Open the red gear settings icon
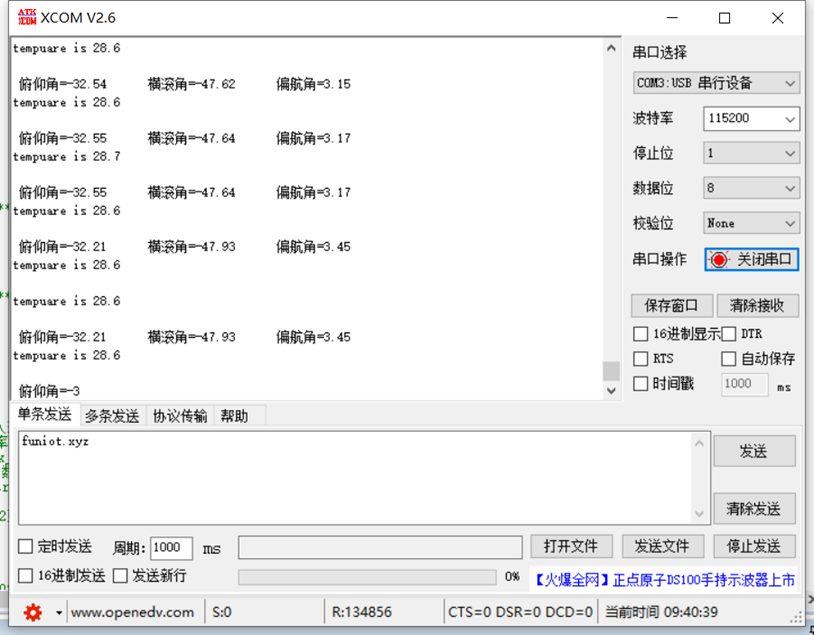This screenshot has width=814, height=635. (x=33, y=613)
